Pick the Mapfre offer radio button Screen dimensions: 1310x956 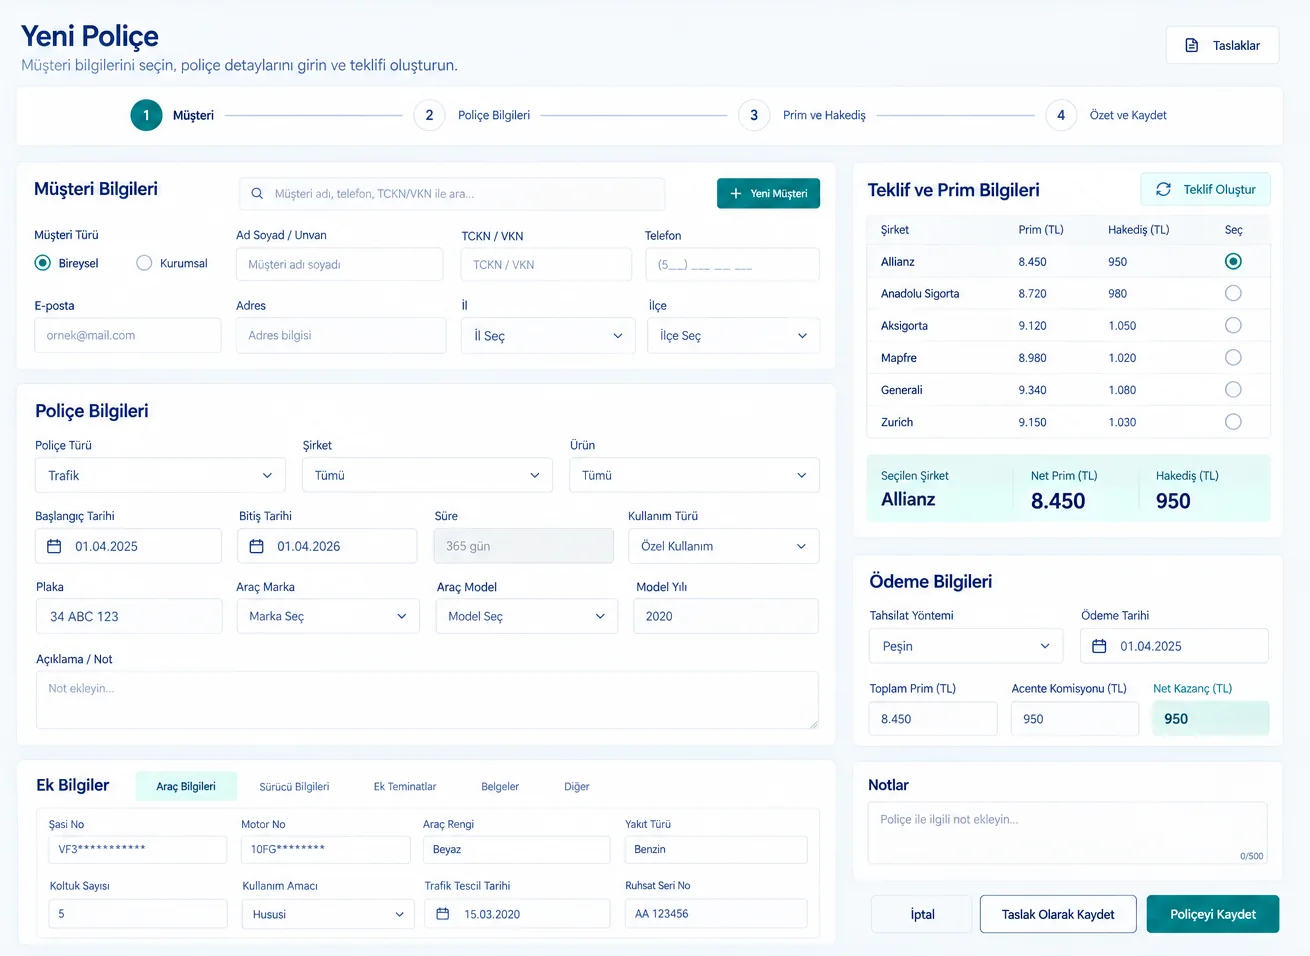click(1233, 357)
